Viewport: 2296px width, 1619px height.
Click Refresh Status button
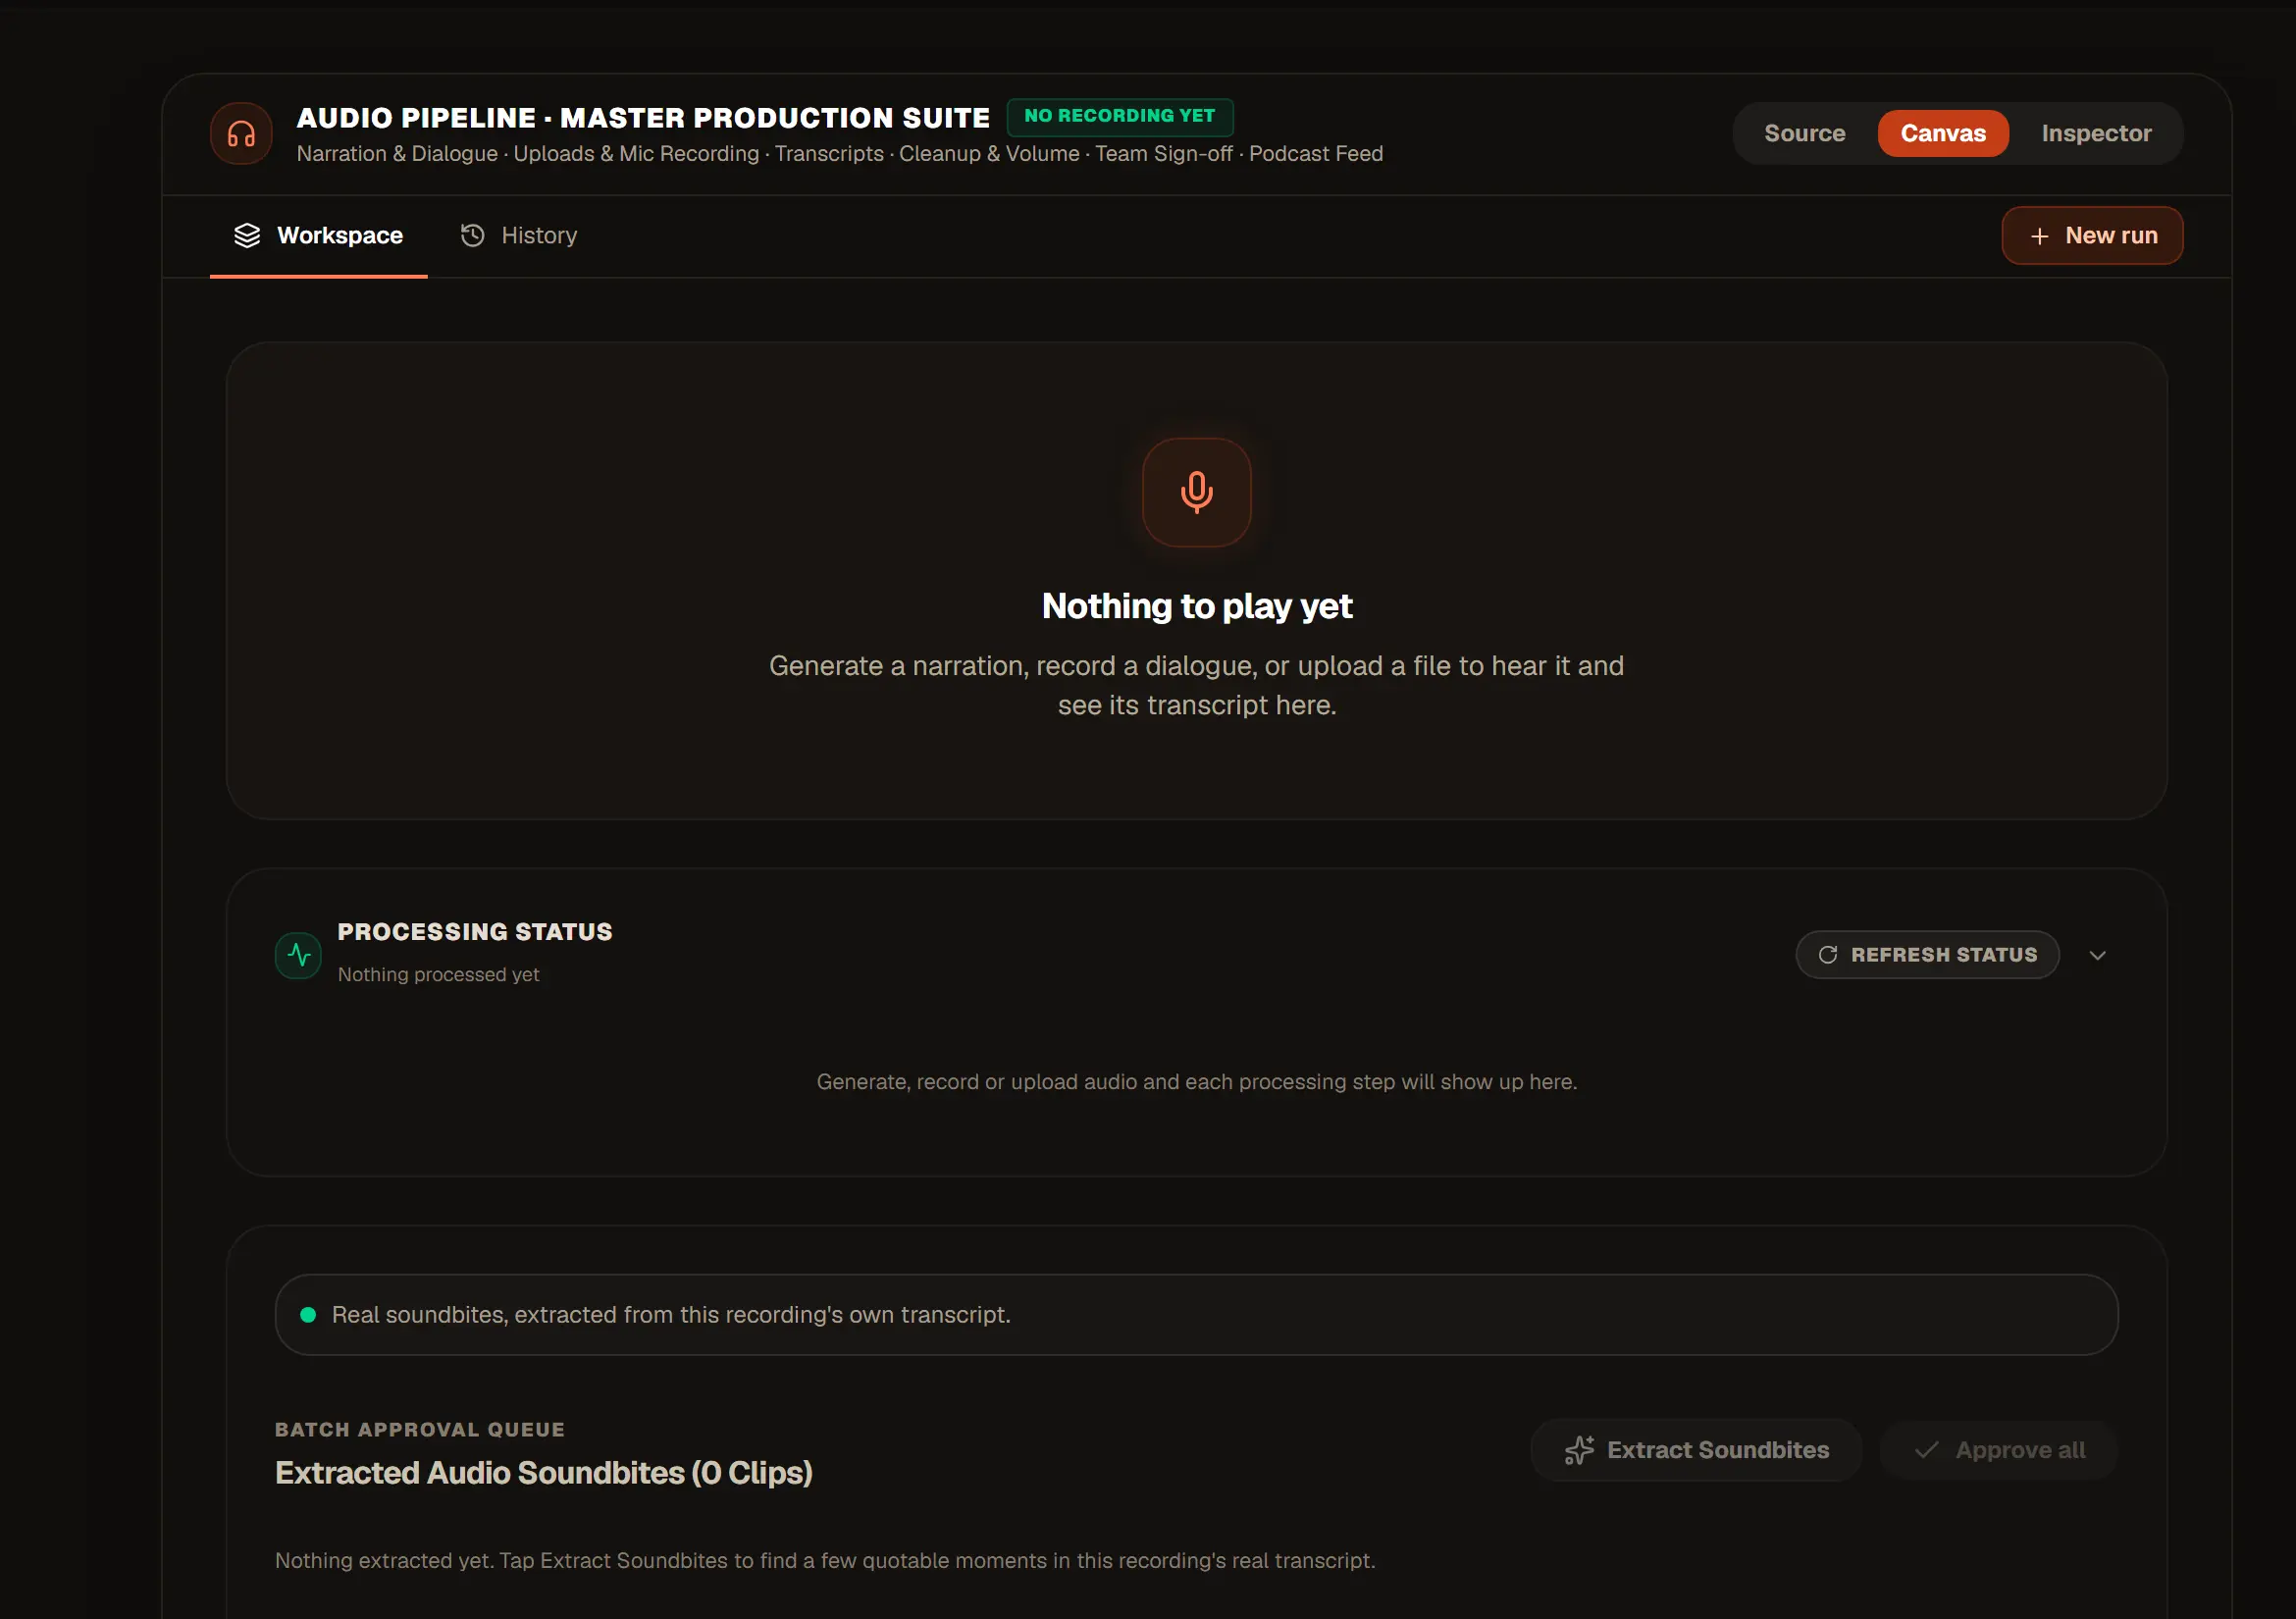click(x=1927, y=955)
